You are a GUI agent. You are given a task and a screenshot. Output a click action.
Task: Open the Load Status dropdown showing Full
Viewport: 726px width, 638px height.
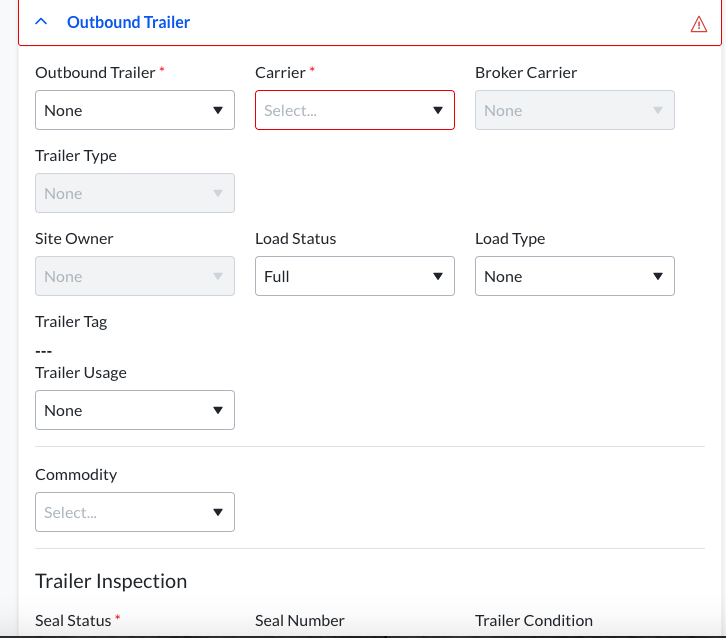point(354,276)
